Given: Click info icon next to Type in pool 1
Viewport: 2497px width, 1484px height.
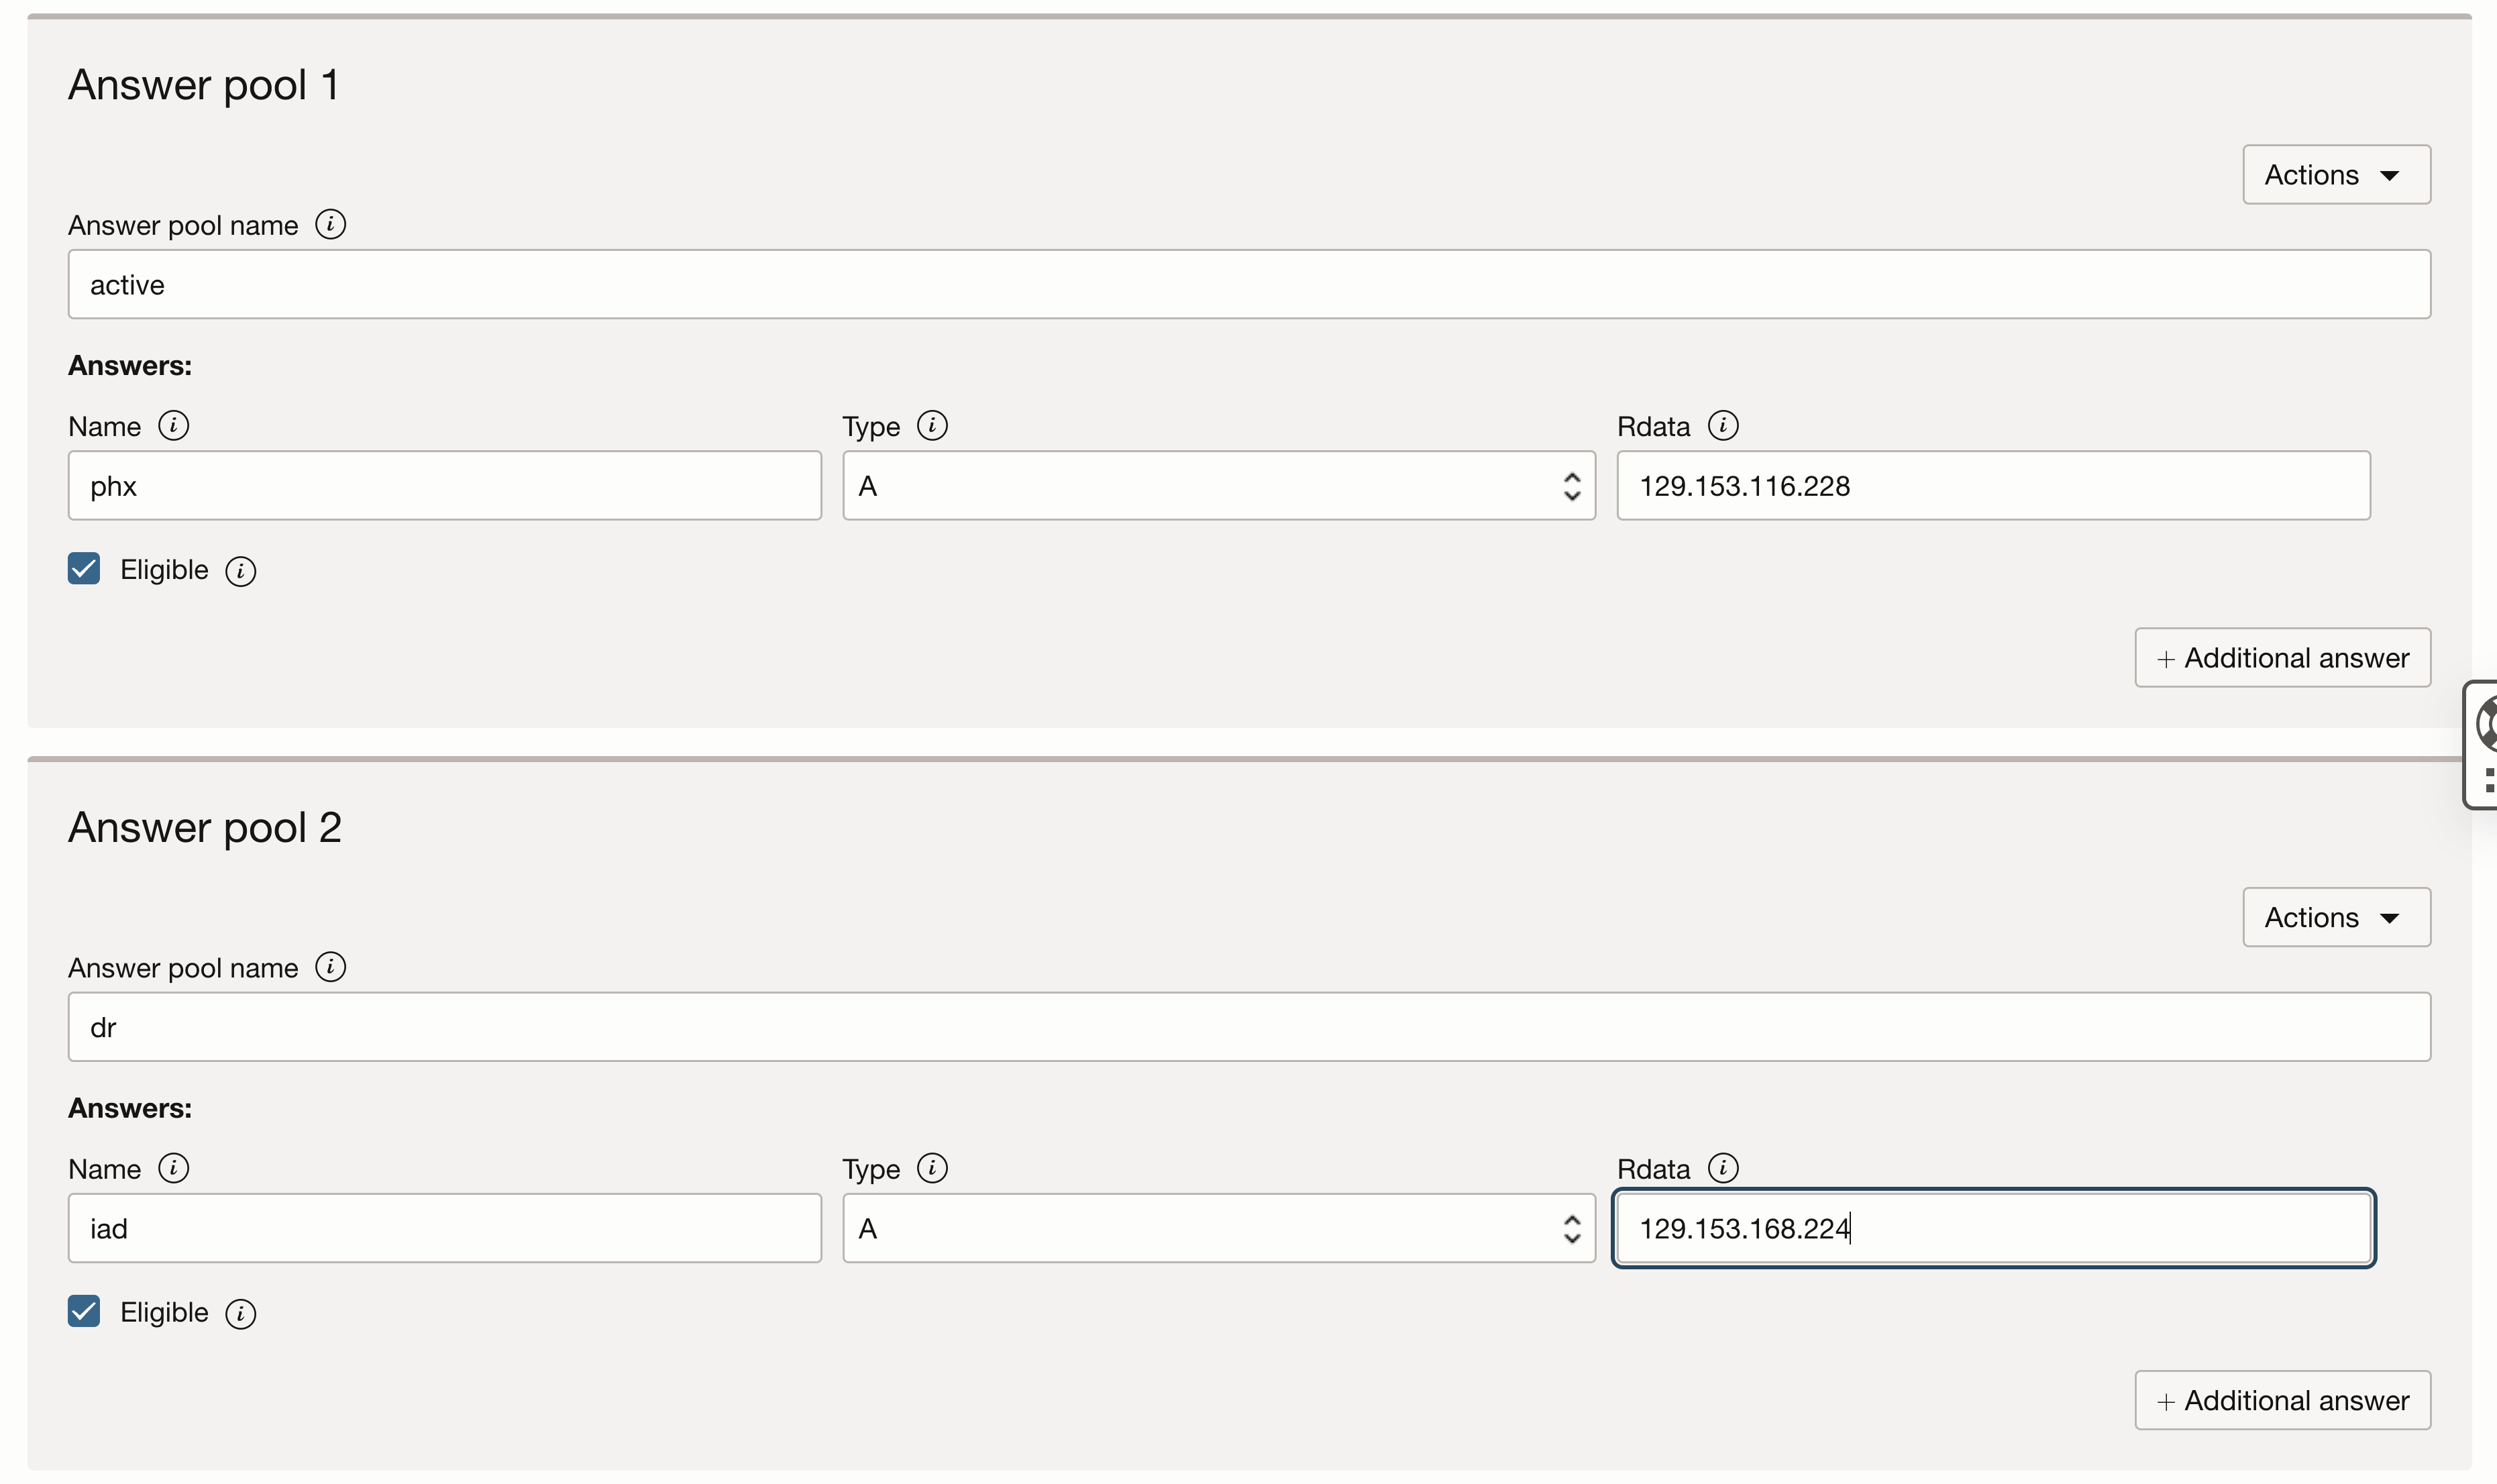Looking at the screenshot, I should (932, 425).
